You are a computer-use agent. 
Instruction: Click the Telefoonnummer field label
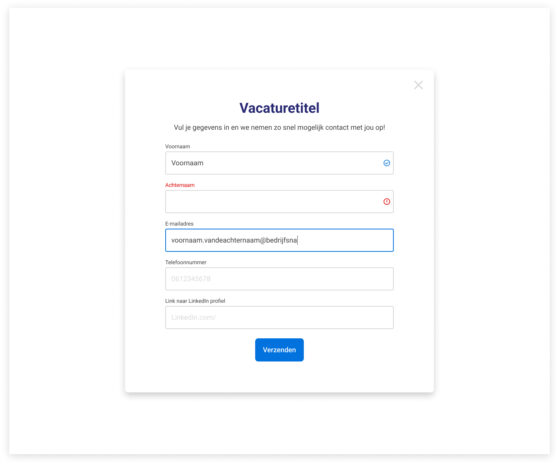click(185, 262)
